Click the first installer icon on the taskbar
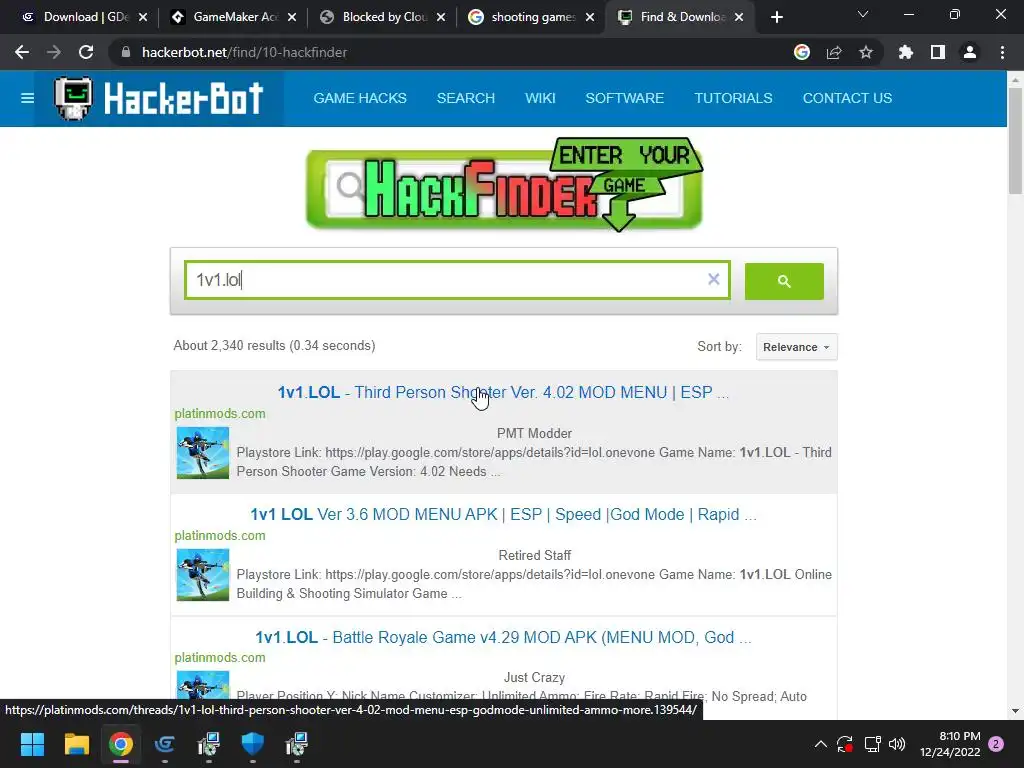 [208, 744]
